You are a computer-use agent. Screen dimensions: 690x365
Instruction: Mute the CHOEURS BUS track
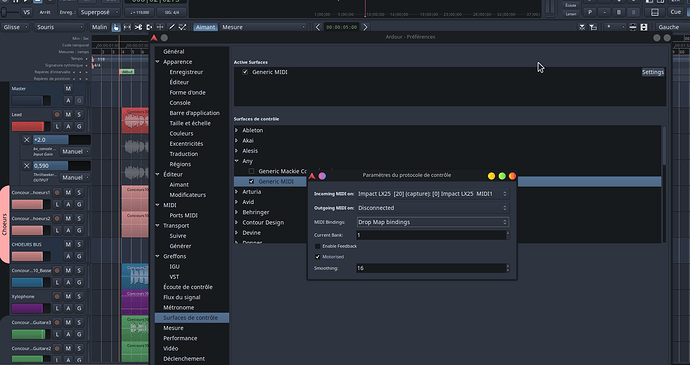tap(68, 244)
